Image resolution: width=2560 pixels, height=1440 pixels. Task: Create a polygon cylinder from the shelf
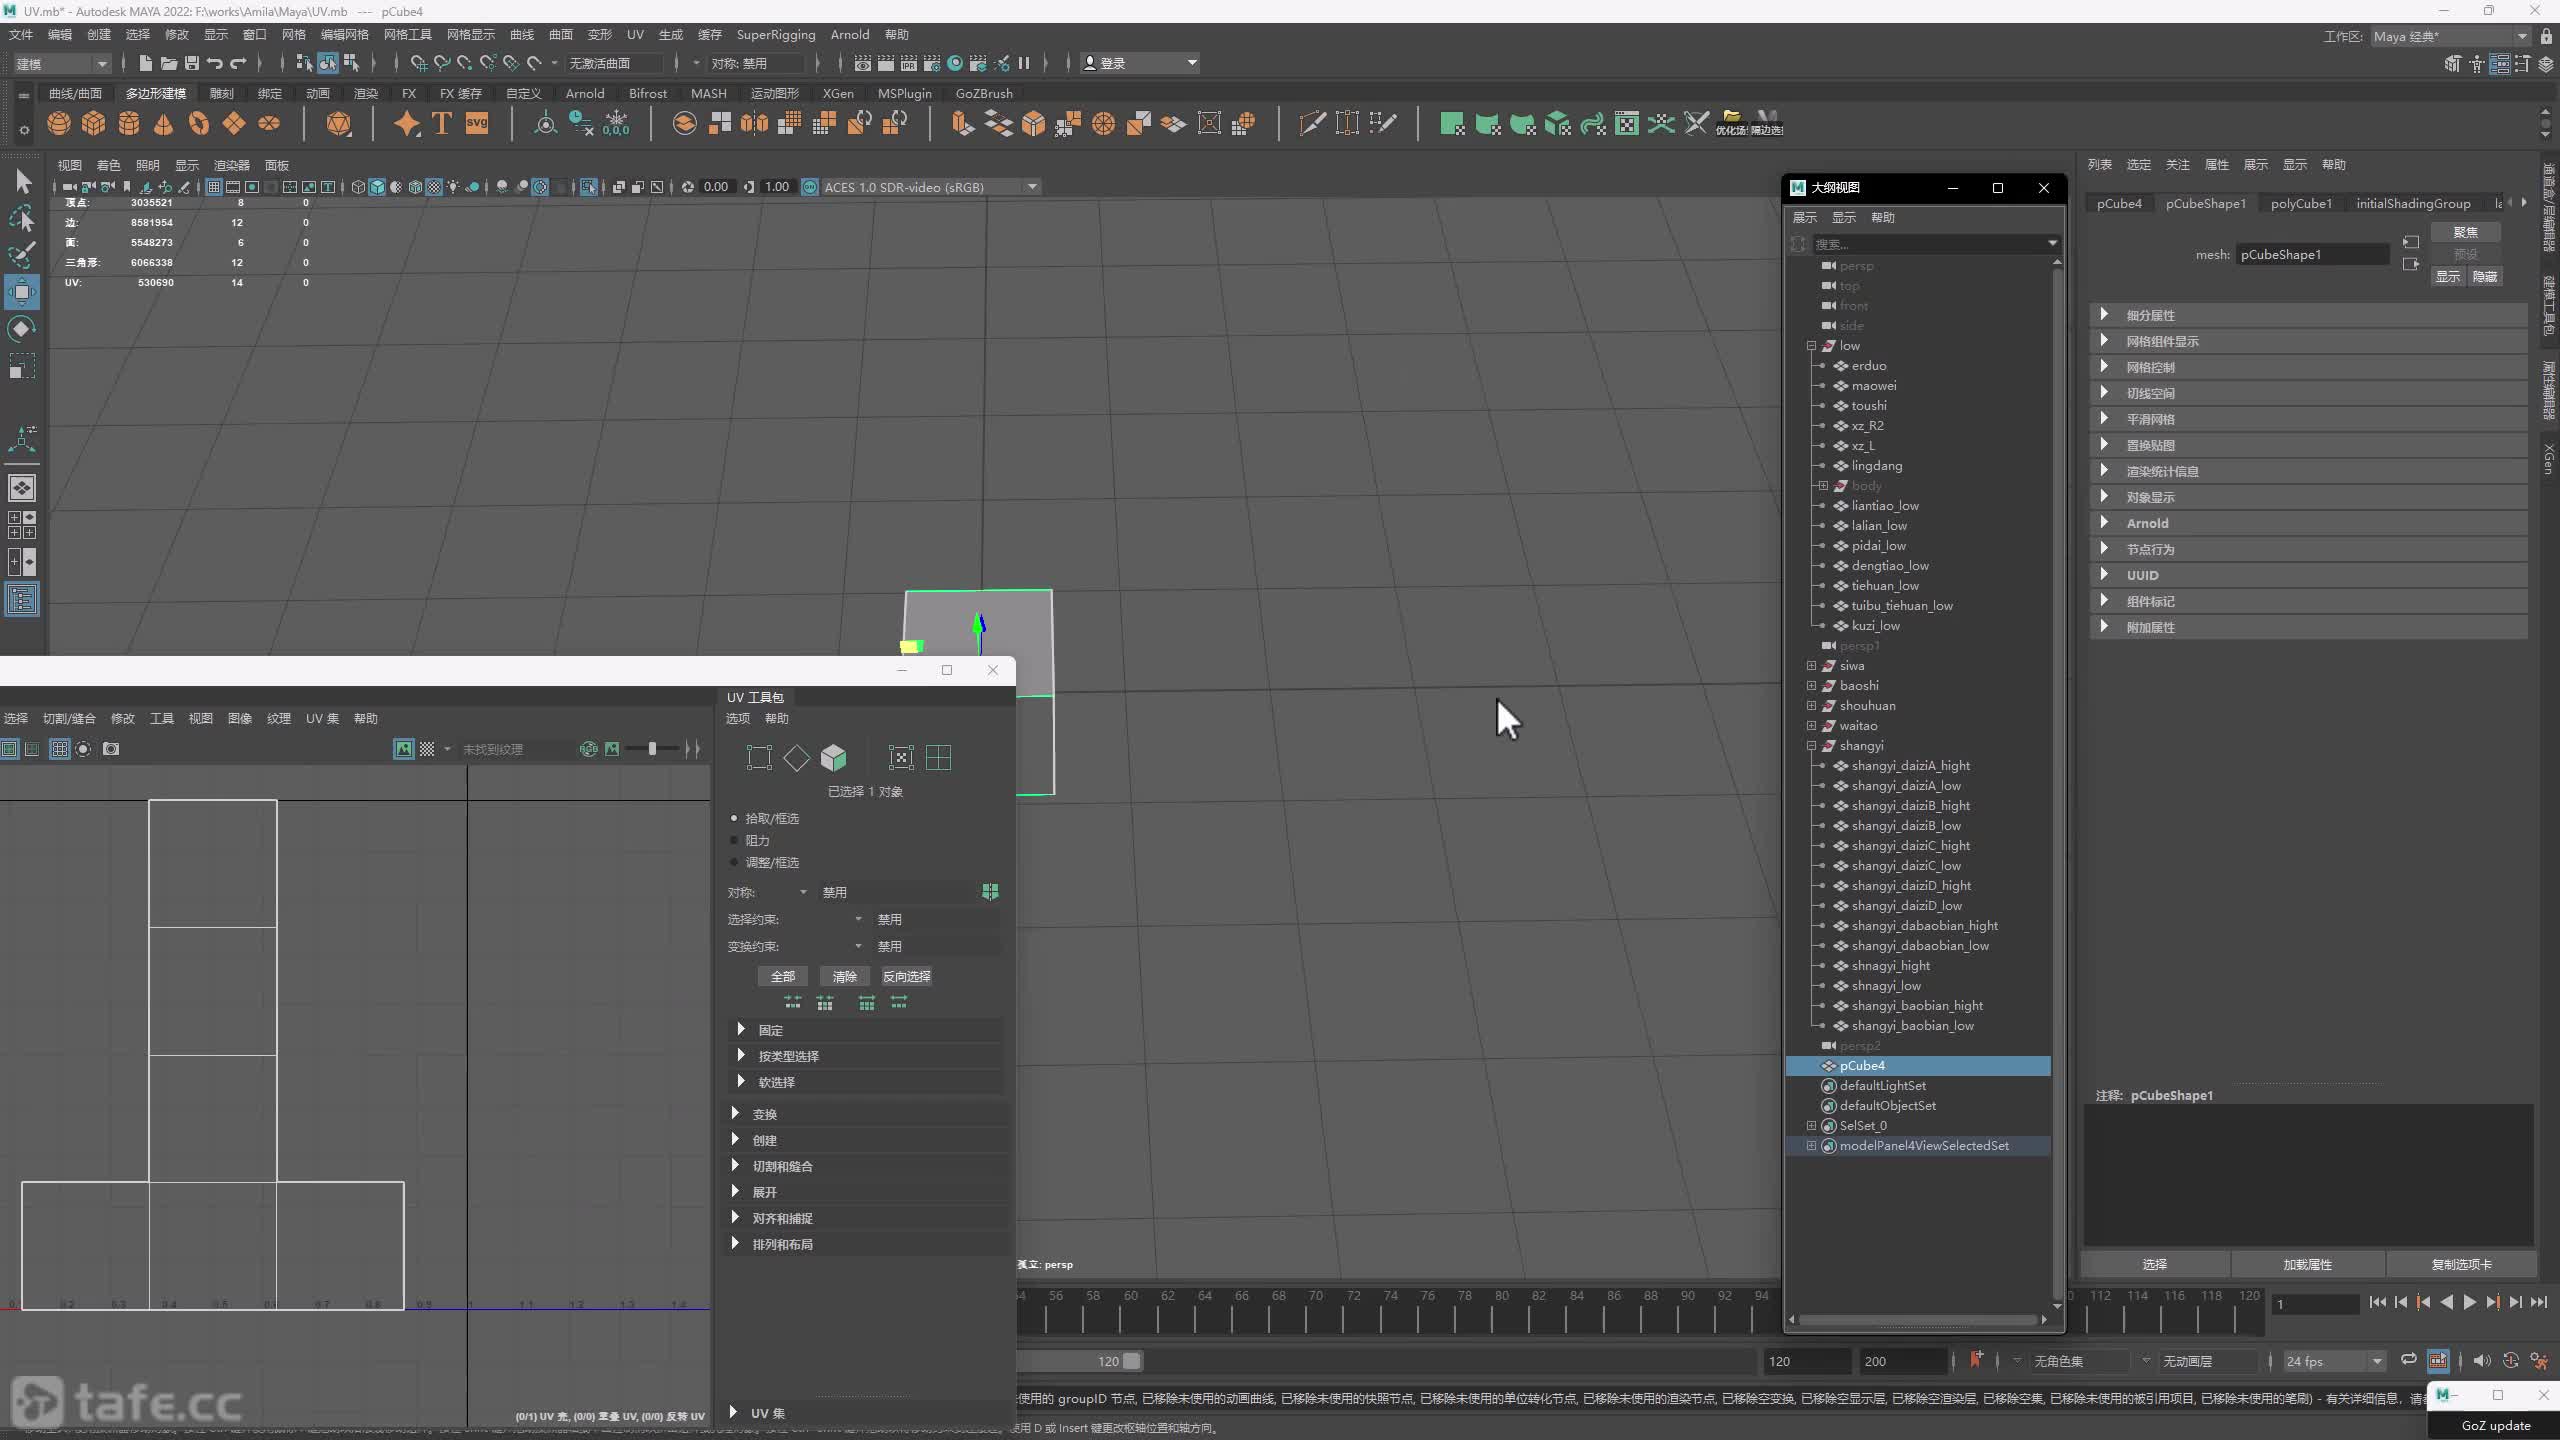pos(129,123)
